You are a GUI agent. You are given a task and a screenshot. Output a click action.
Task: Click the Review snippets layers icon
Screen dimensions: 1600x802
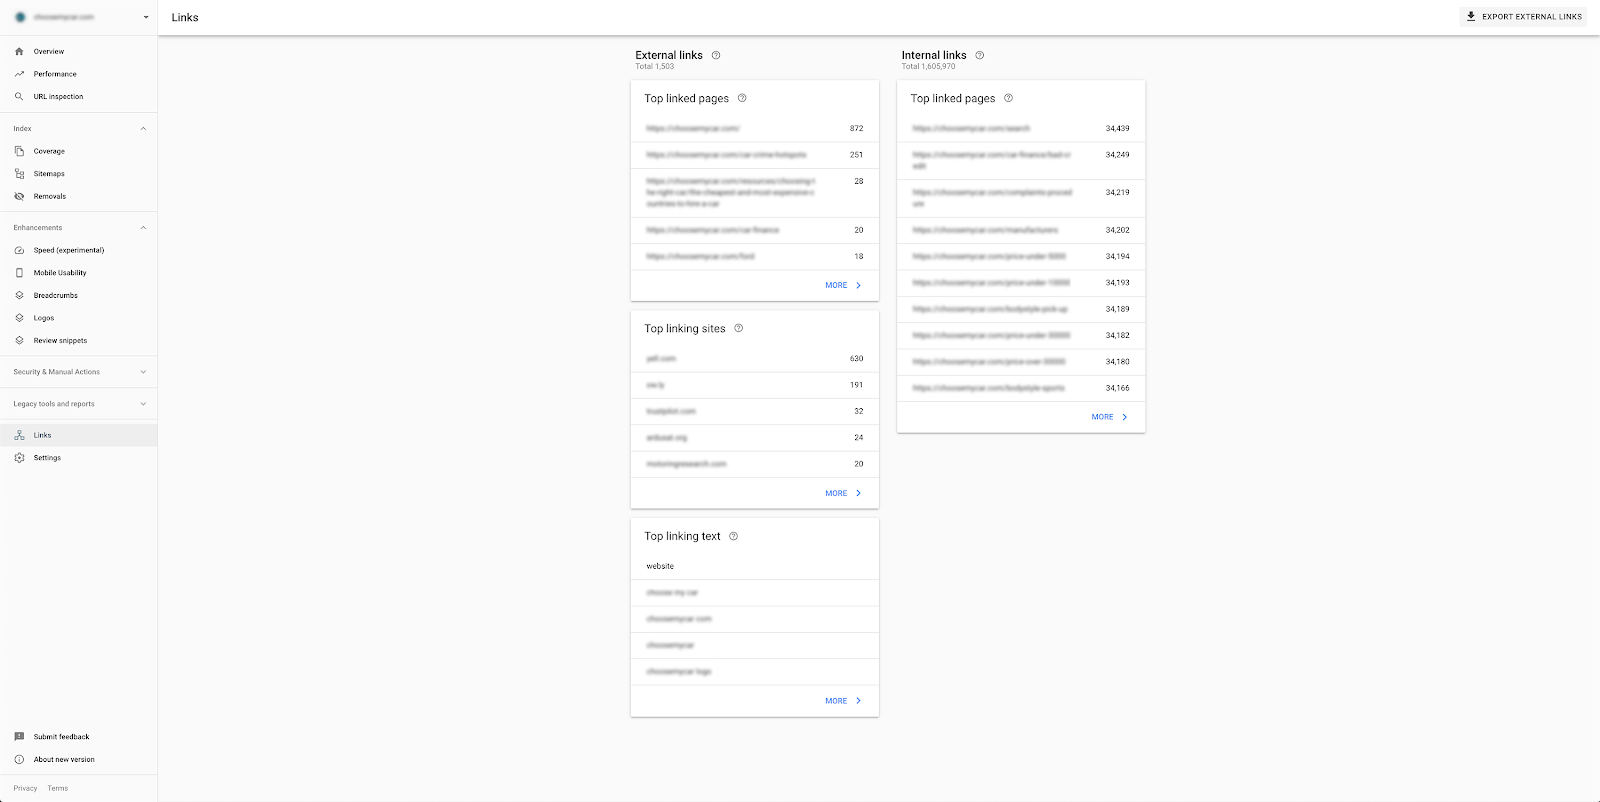tap(19, 340)
